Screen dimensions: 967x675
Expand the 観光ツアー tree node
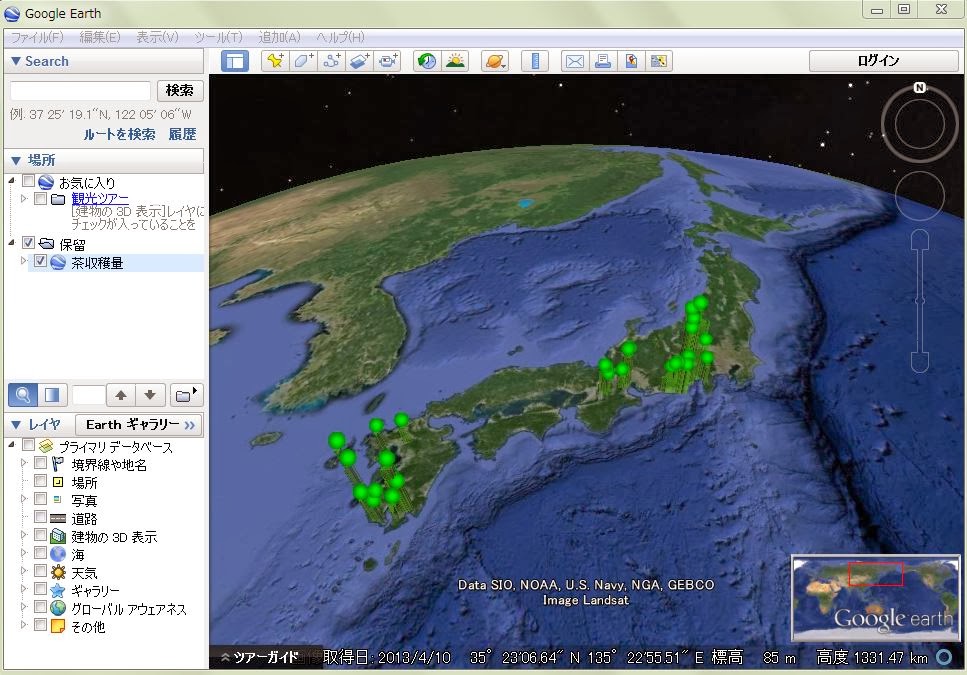pos(24,198)
